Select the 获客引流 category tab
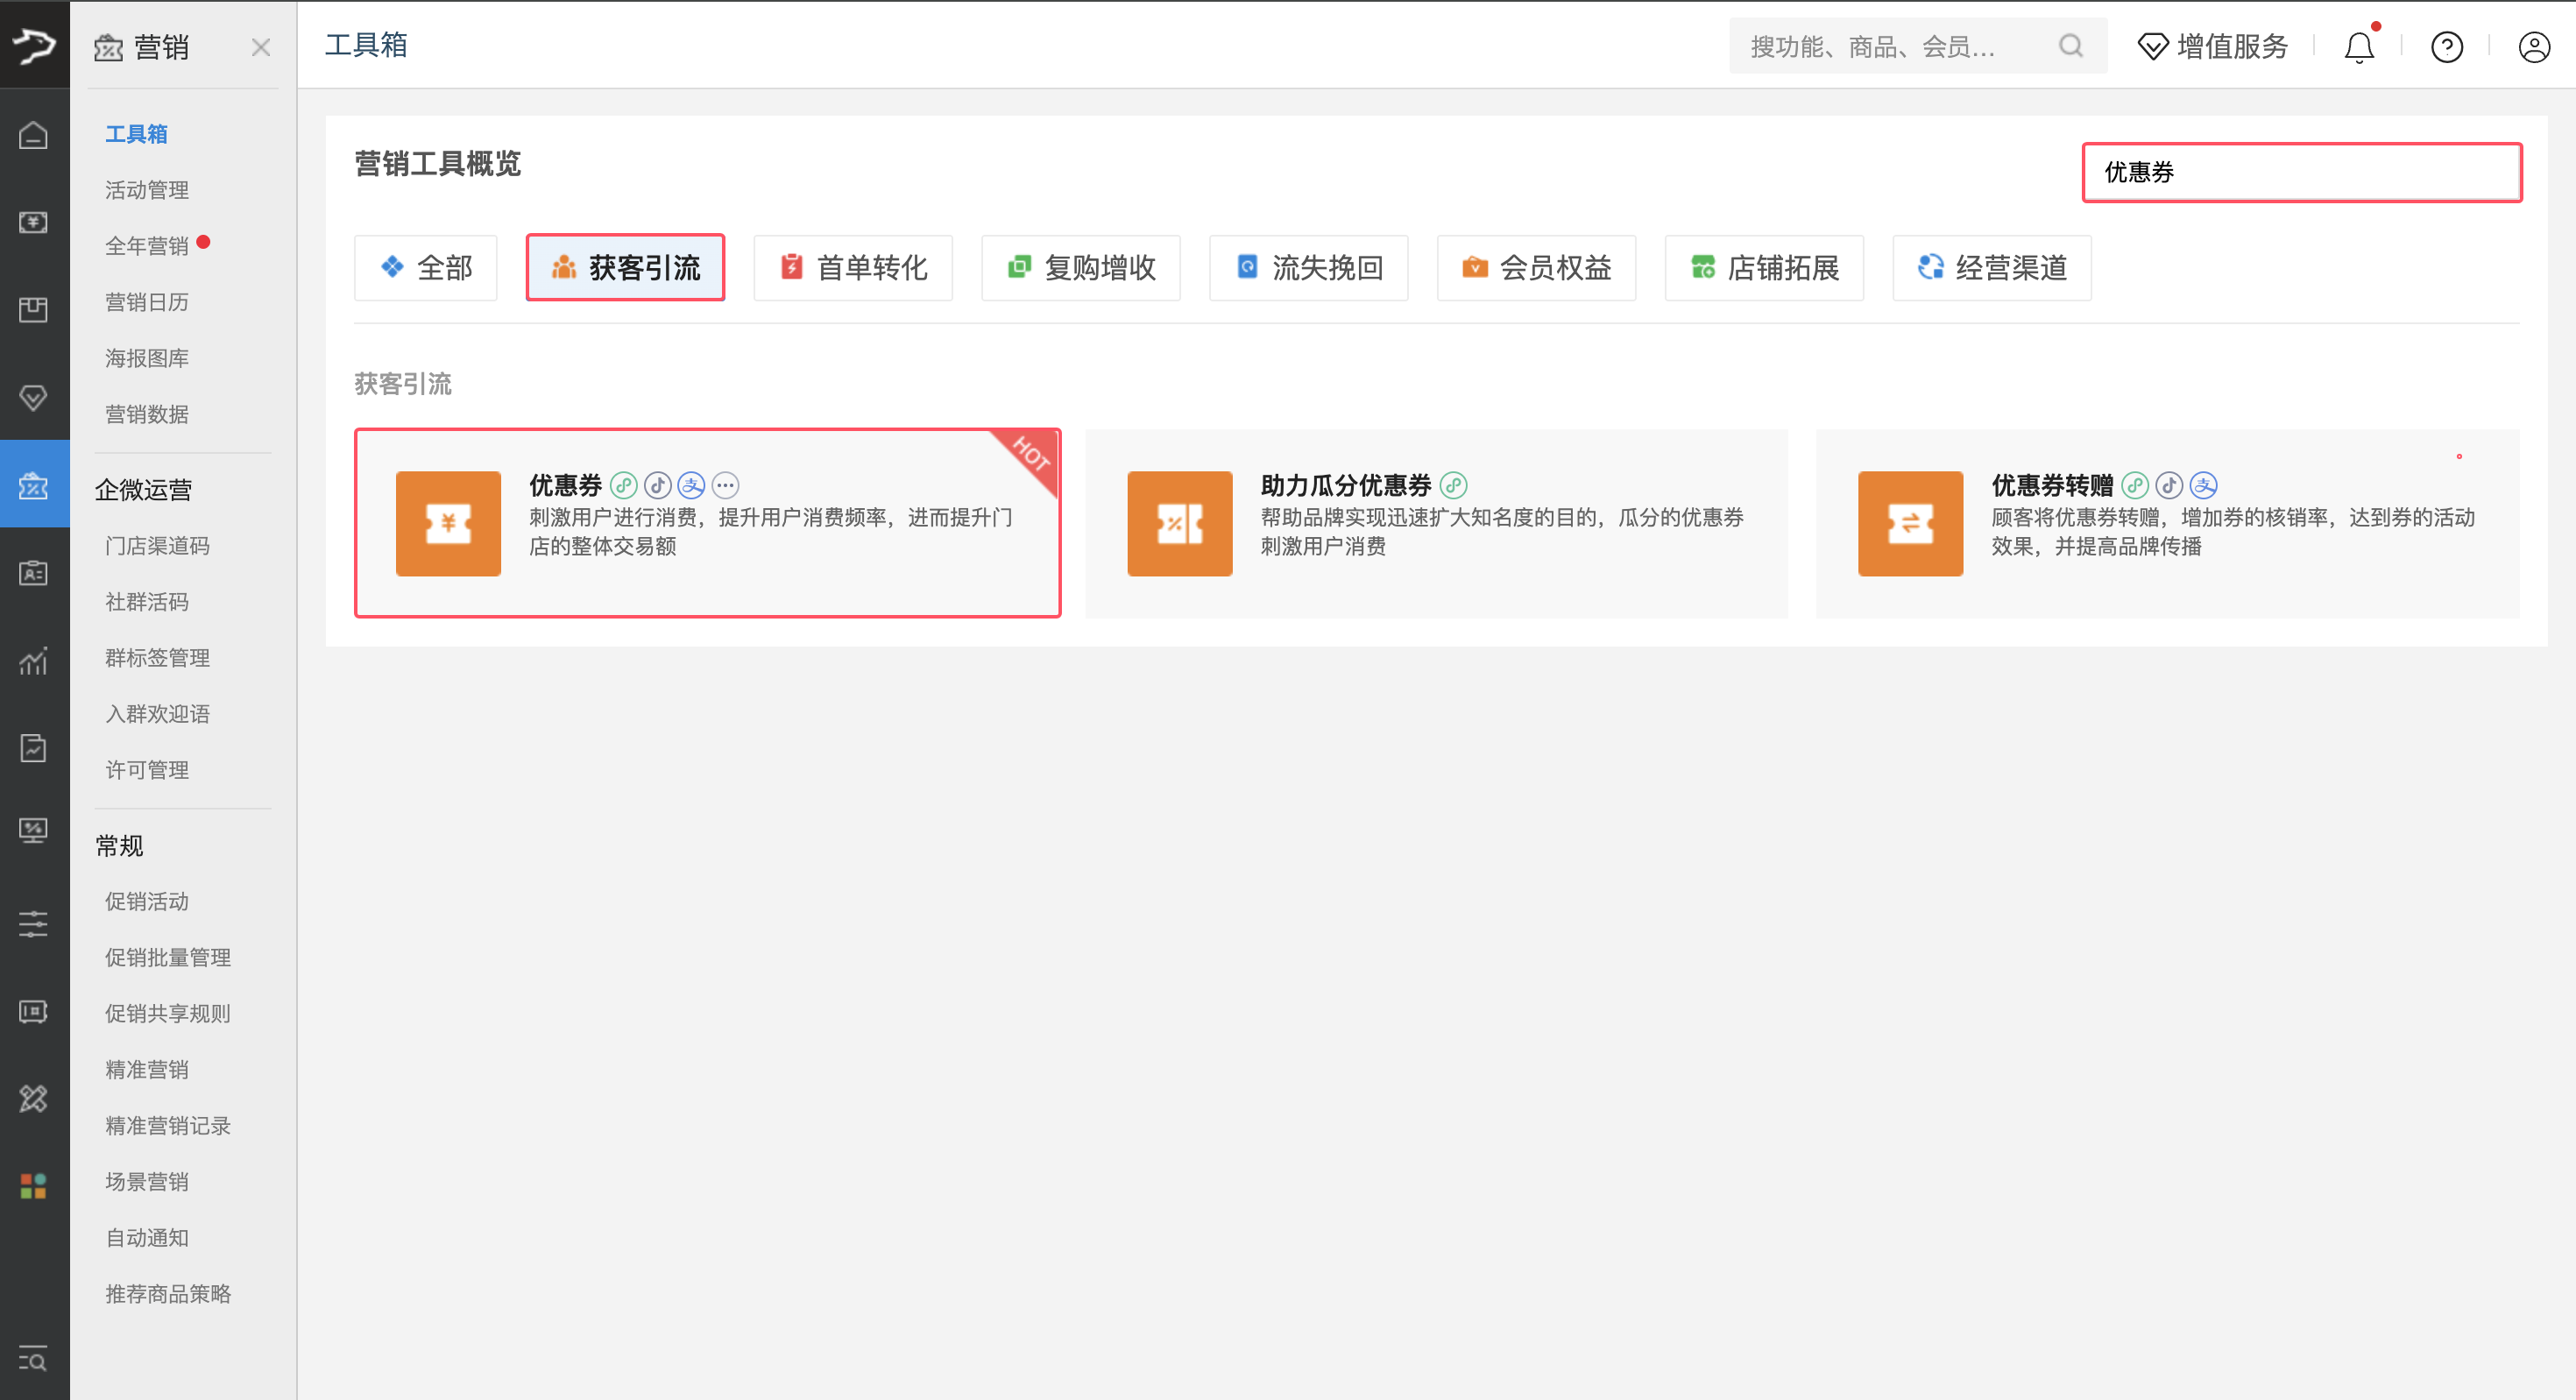Image resolution: width=2576 pixels, height=1400 pixels. click(626, 268)
